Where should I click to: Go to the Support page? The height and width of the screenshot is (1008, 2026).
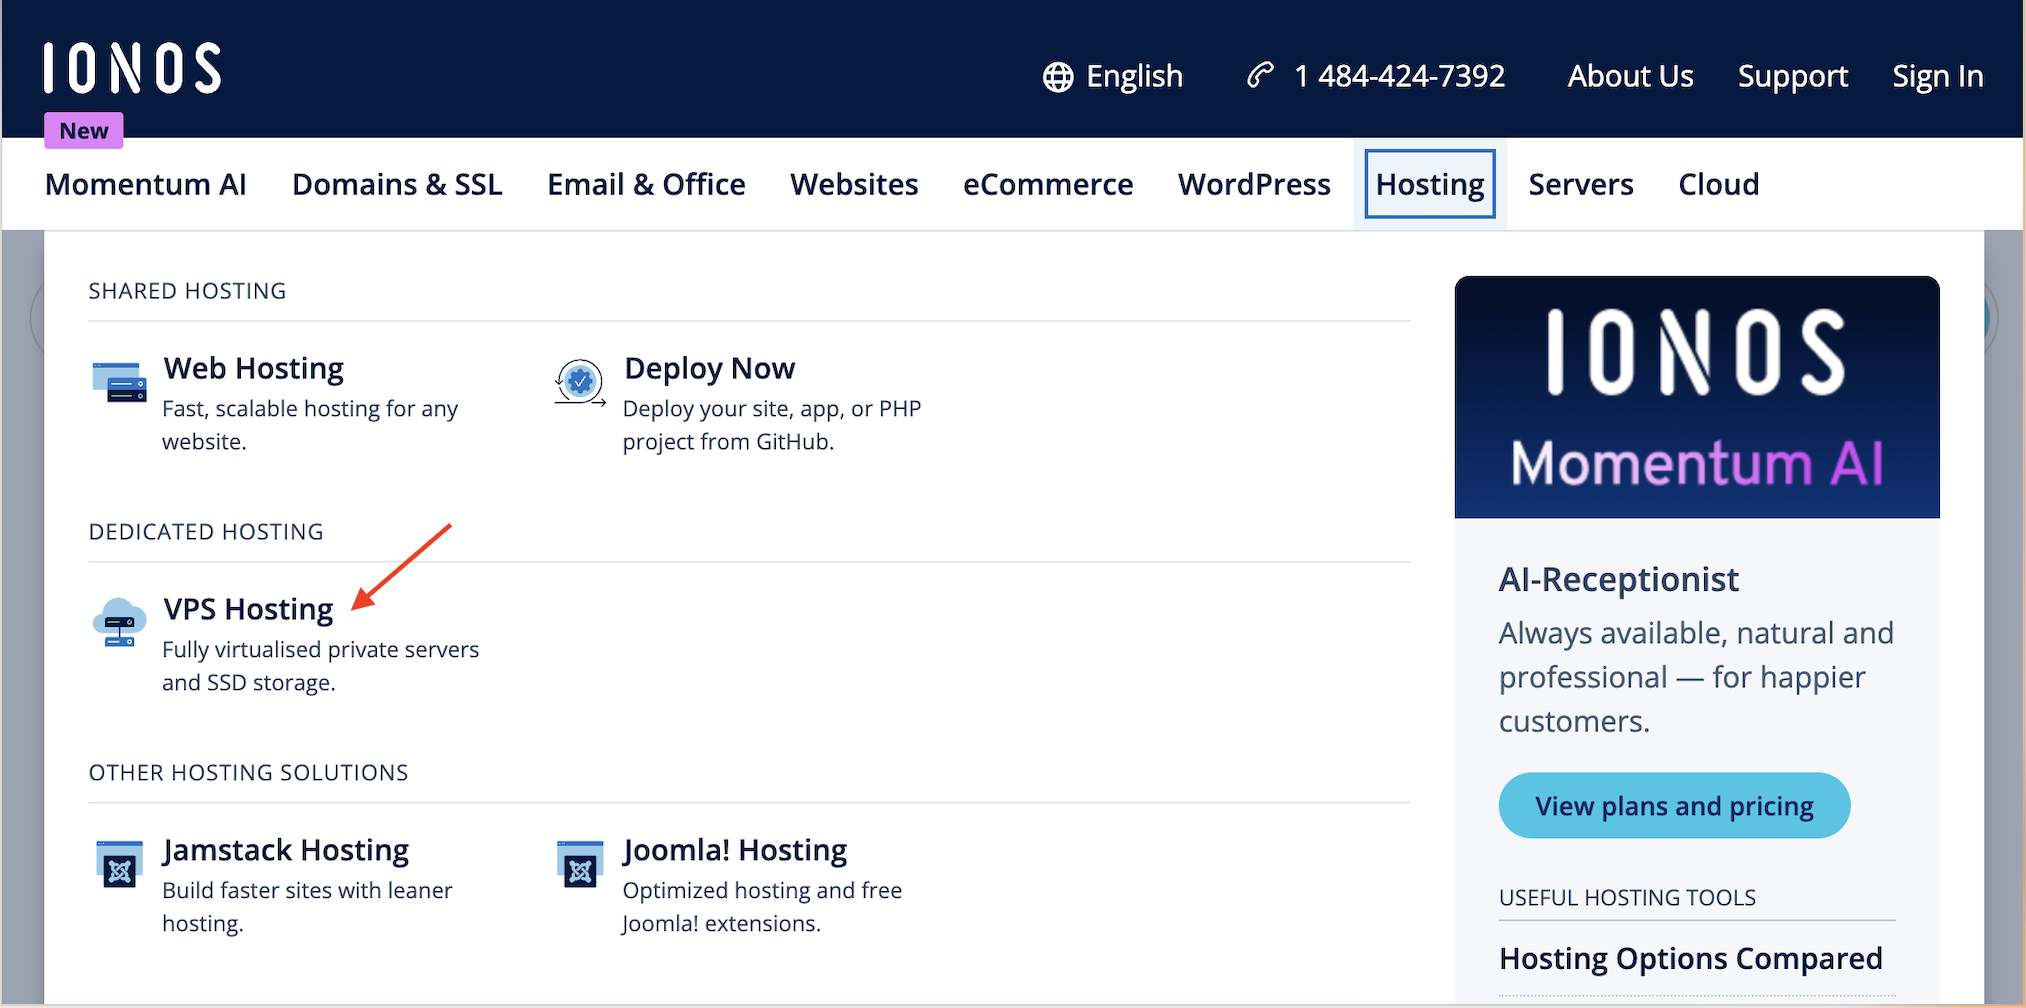click(x=1793, y=77)
